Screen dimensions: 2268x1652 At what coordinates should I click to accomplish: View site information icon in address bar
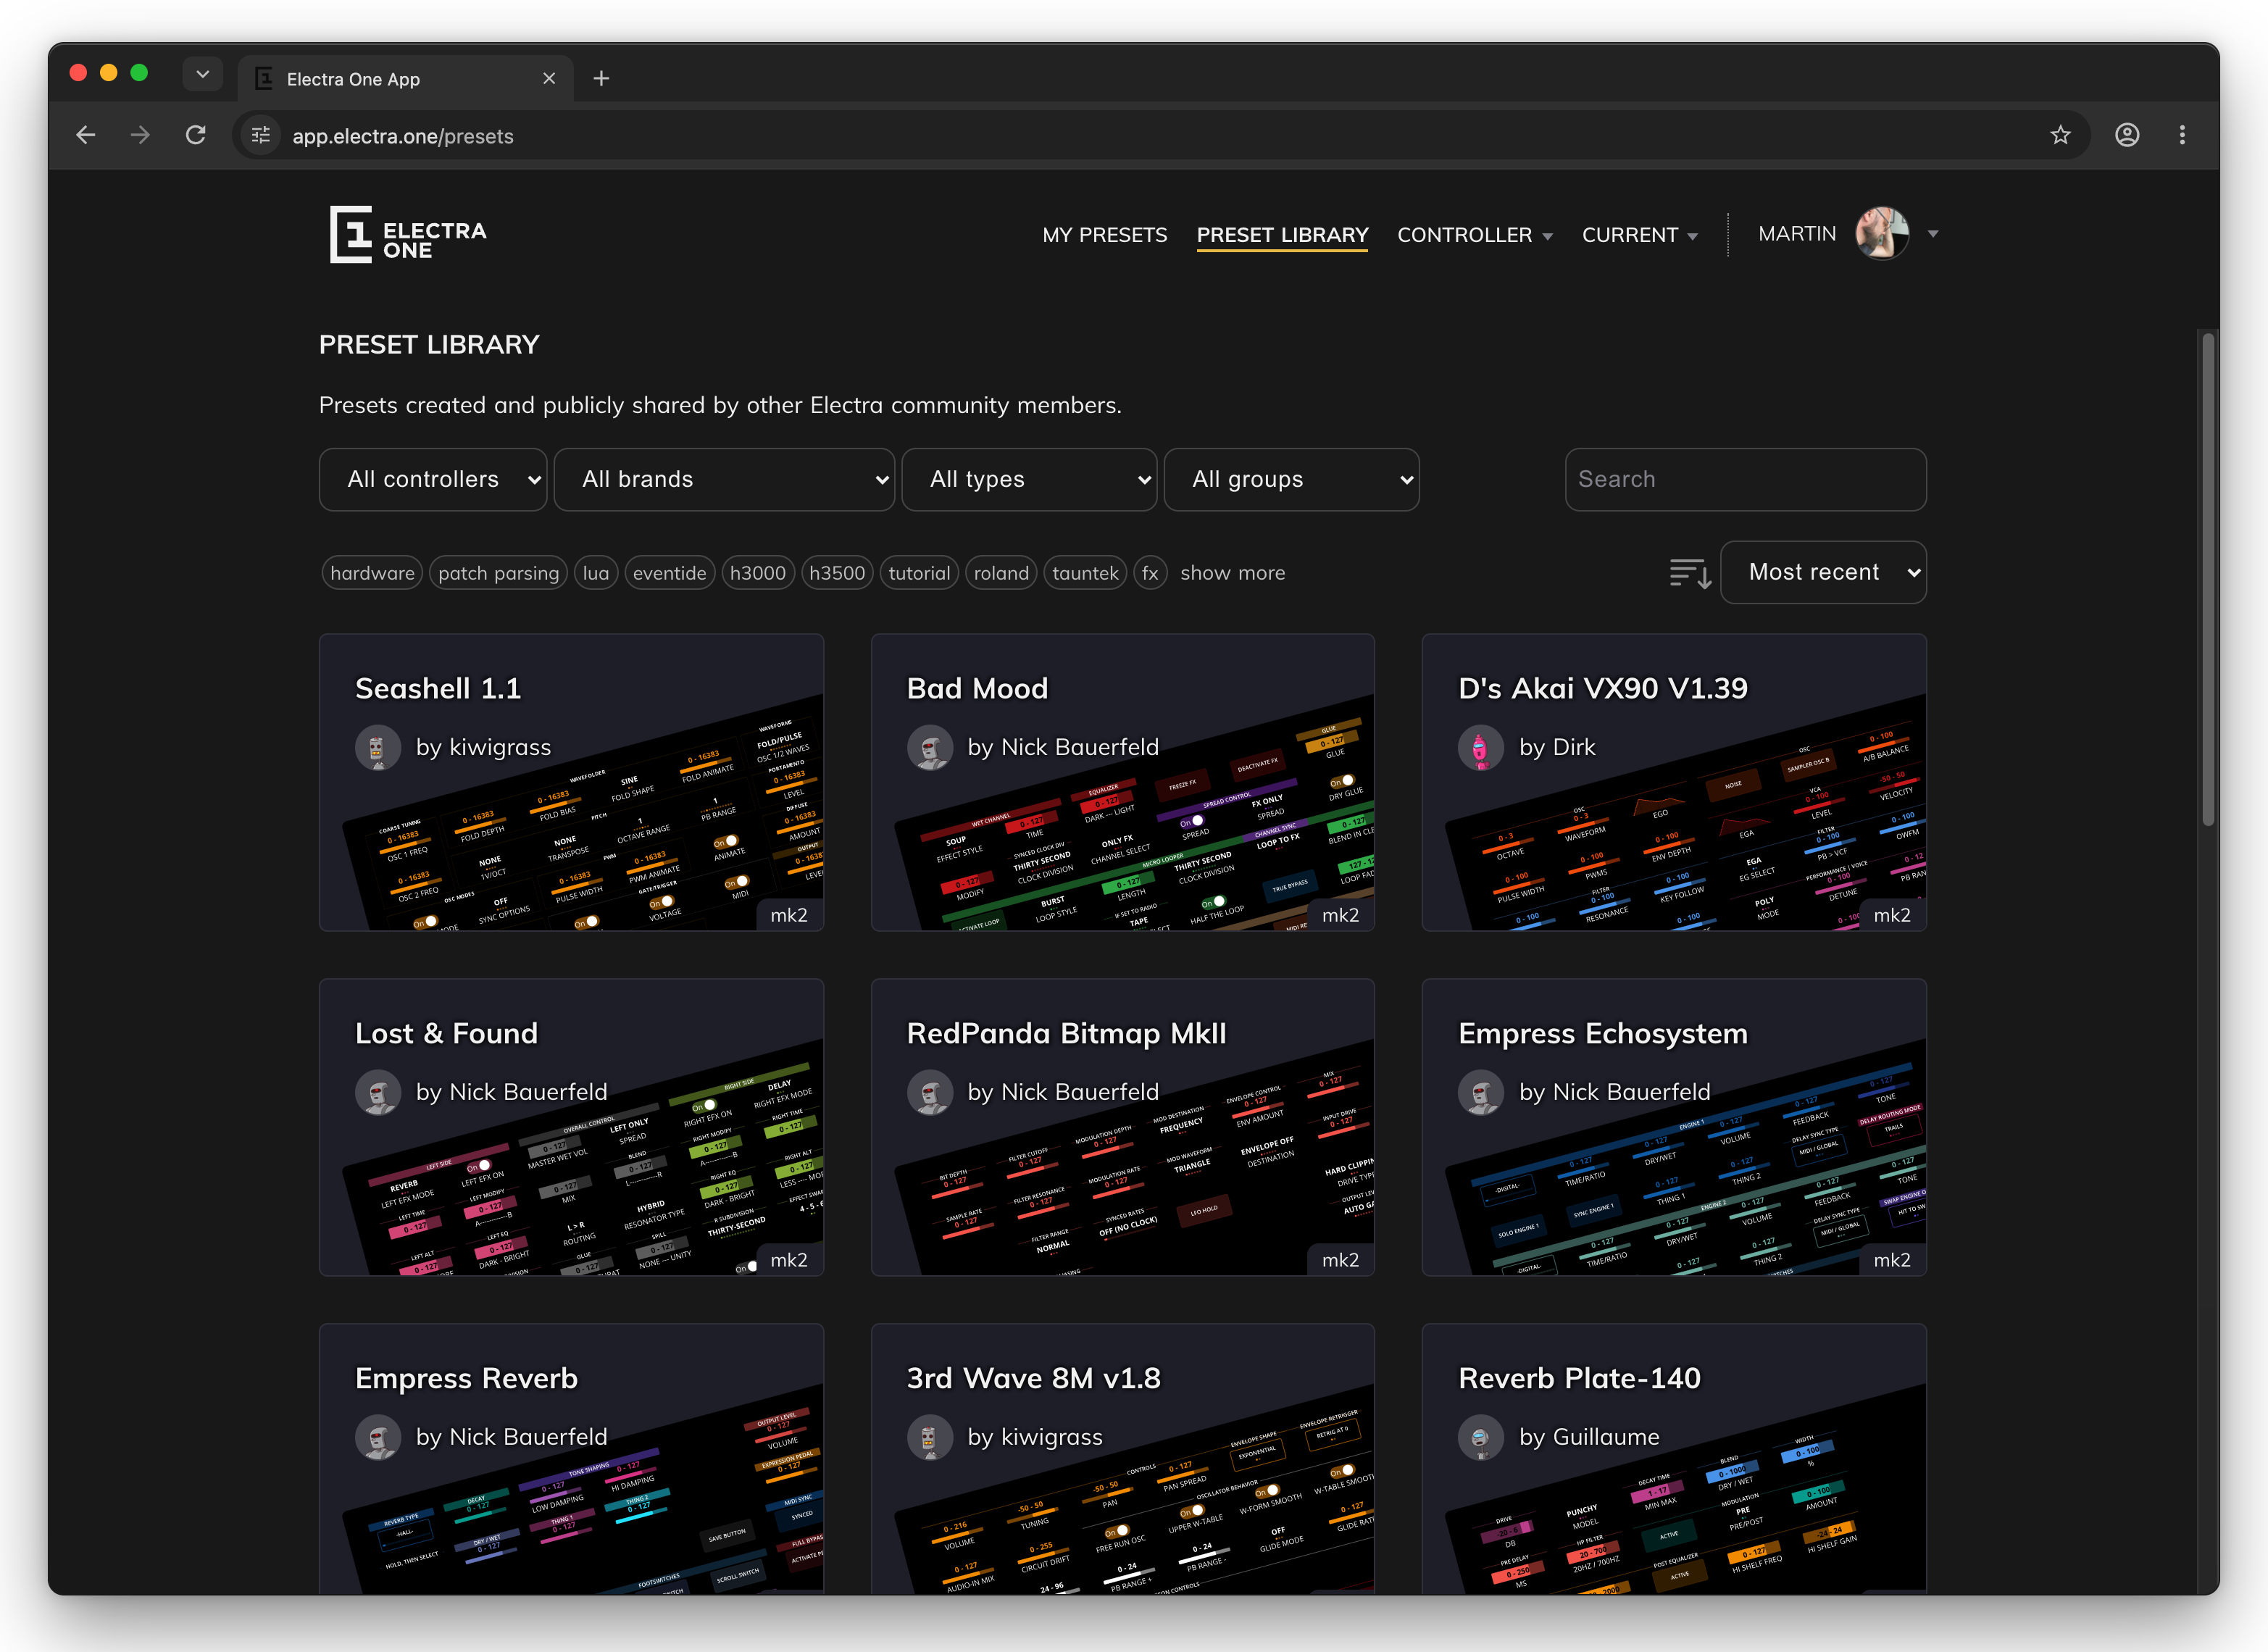coord(261,135)
